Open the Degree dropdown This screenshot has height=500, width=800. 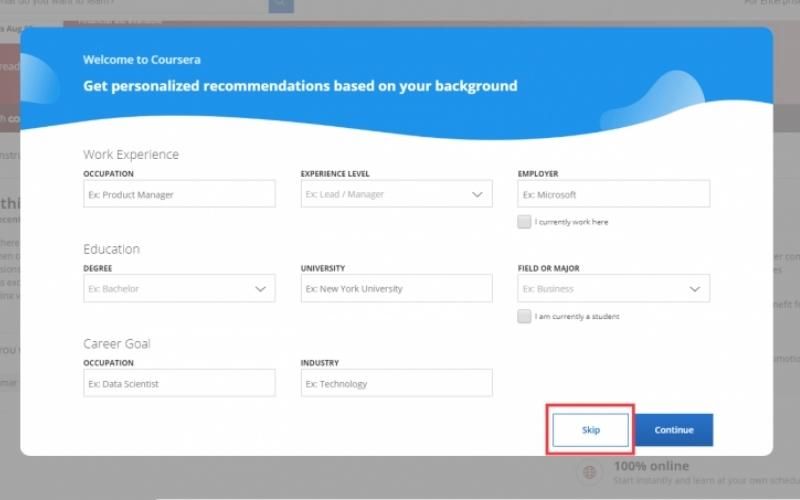tap(179, 288)
